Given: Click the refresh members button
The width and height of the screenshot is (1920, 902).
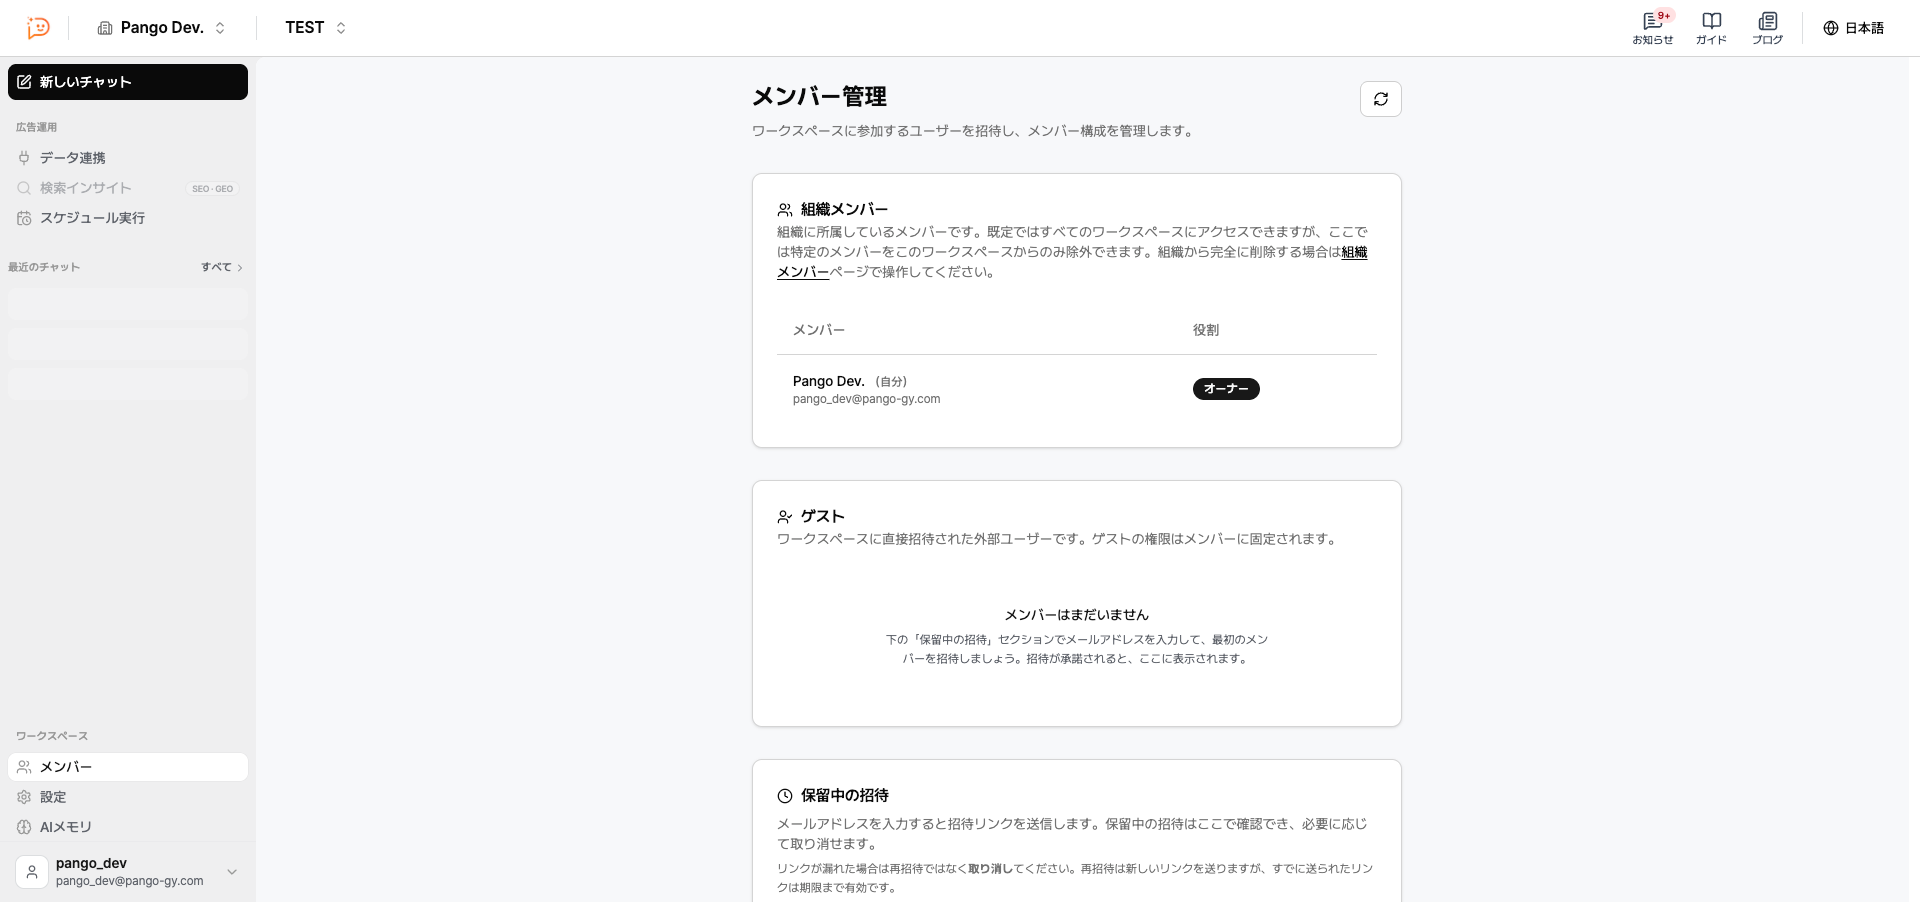Looking at the screenshot, I should coord(1381,99).
